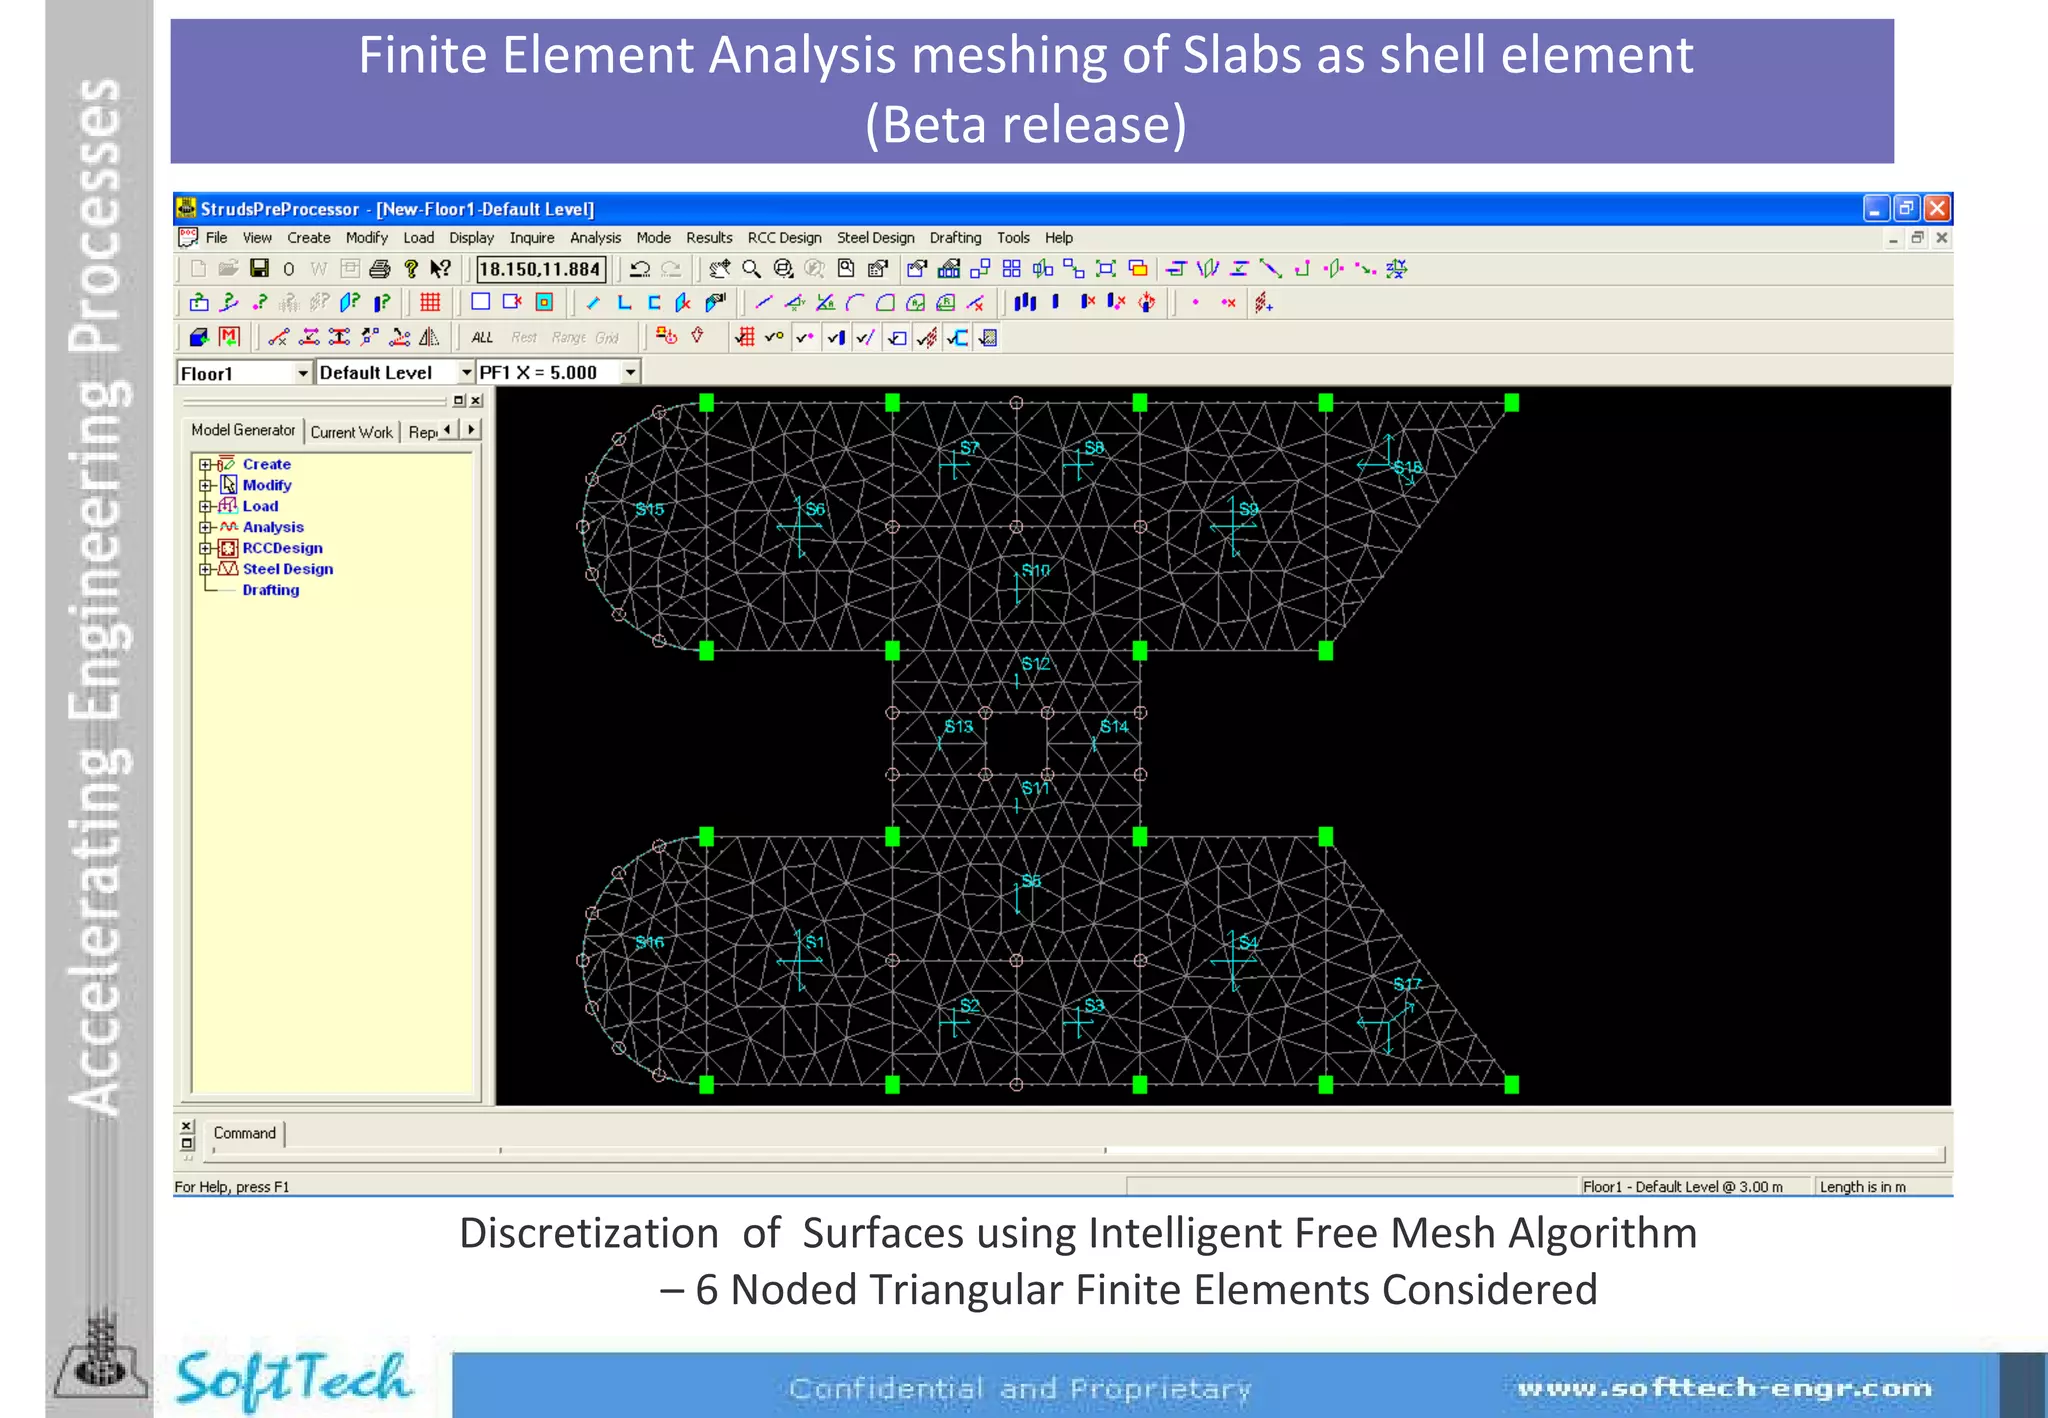Toggle the checkmark hatched mesh display option
The image size is (2048, 1418).
tap(927, 337)
